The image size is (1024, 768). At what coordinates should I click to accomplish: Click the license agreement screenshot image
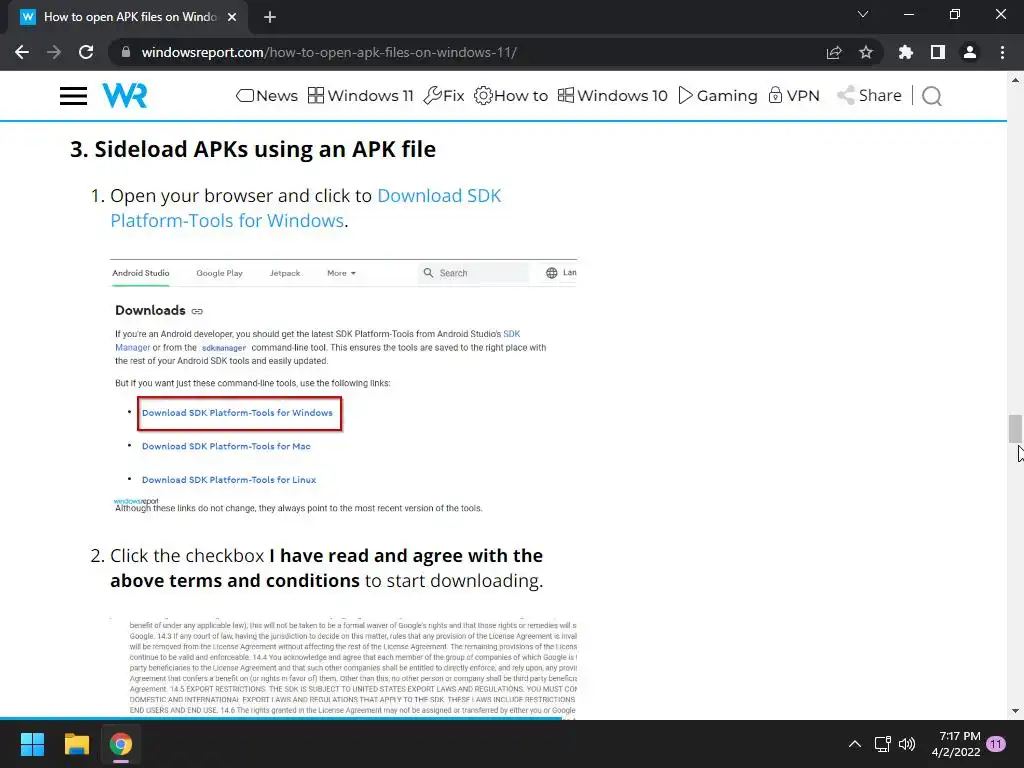(x=344, y=668)
